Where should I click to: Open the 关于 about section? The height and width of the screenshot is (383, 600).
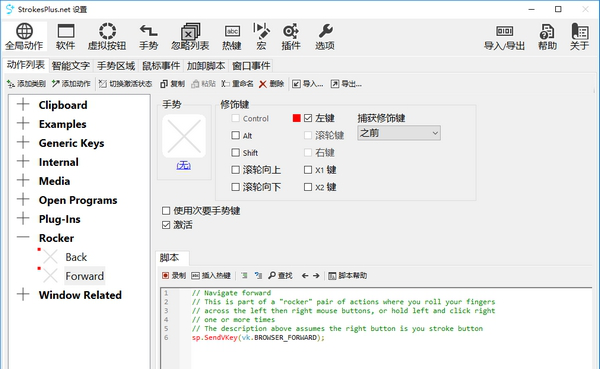579,37
